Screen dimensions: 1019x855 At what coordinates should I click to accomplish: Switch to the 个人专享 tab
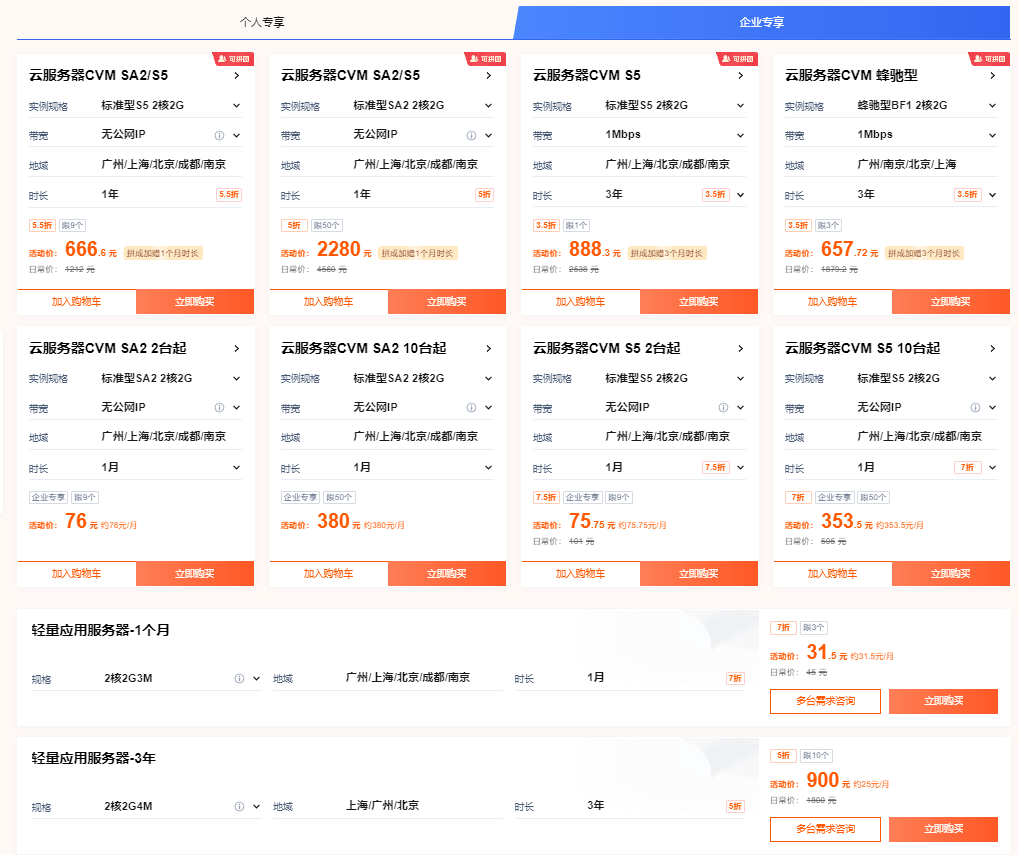coord(262,22)
